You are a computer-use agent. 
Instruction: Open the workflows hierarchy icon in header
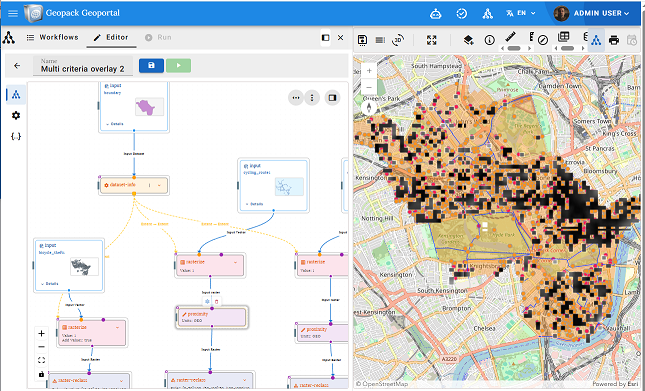point(487,14)
